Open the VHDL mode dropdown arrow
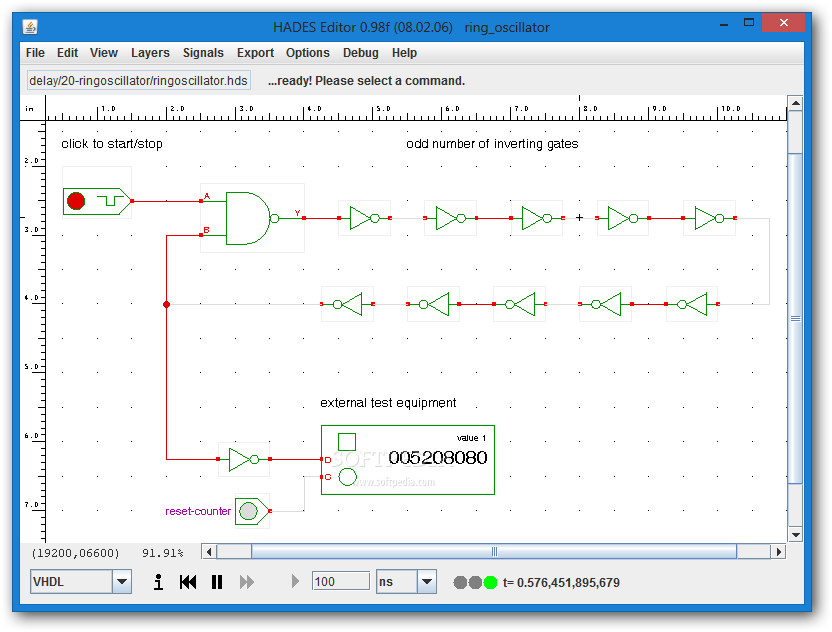Viewport: 832px width, 632px height. pos(122,582)
